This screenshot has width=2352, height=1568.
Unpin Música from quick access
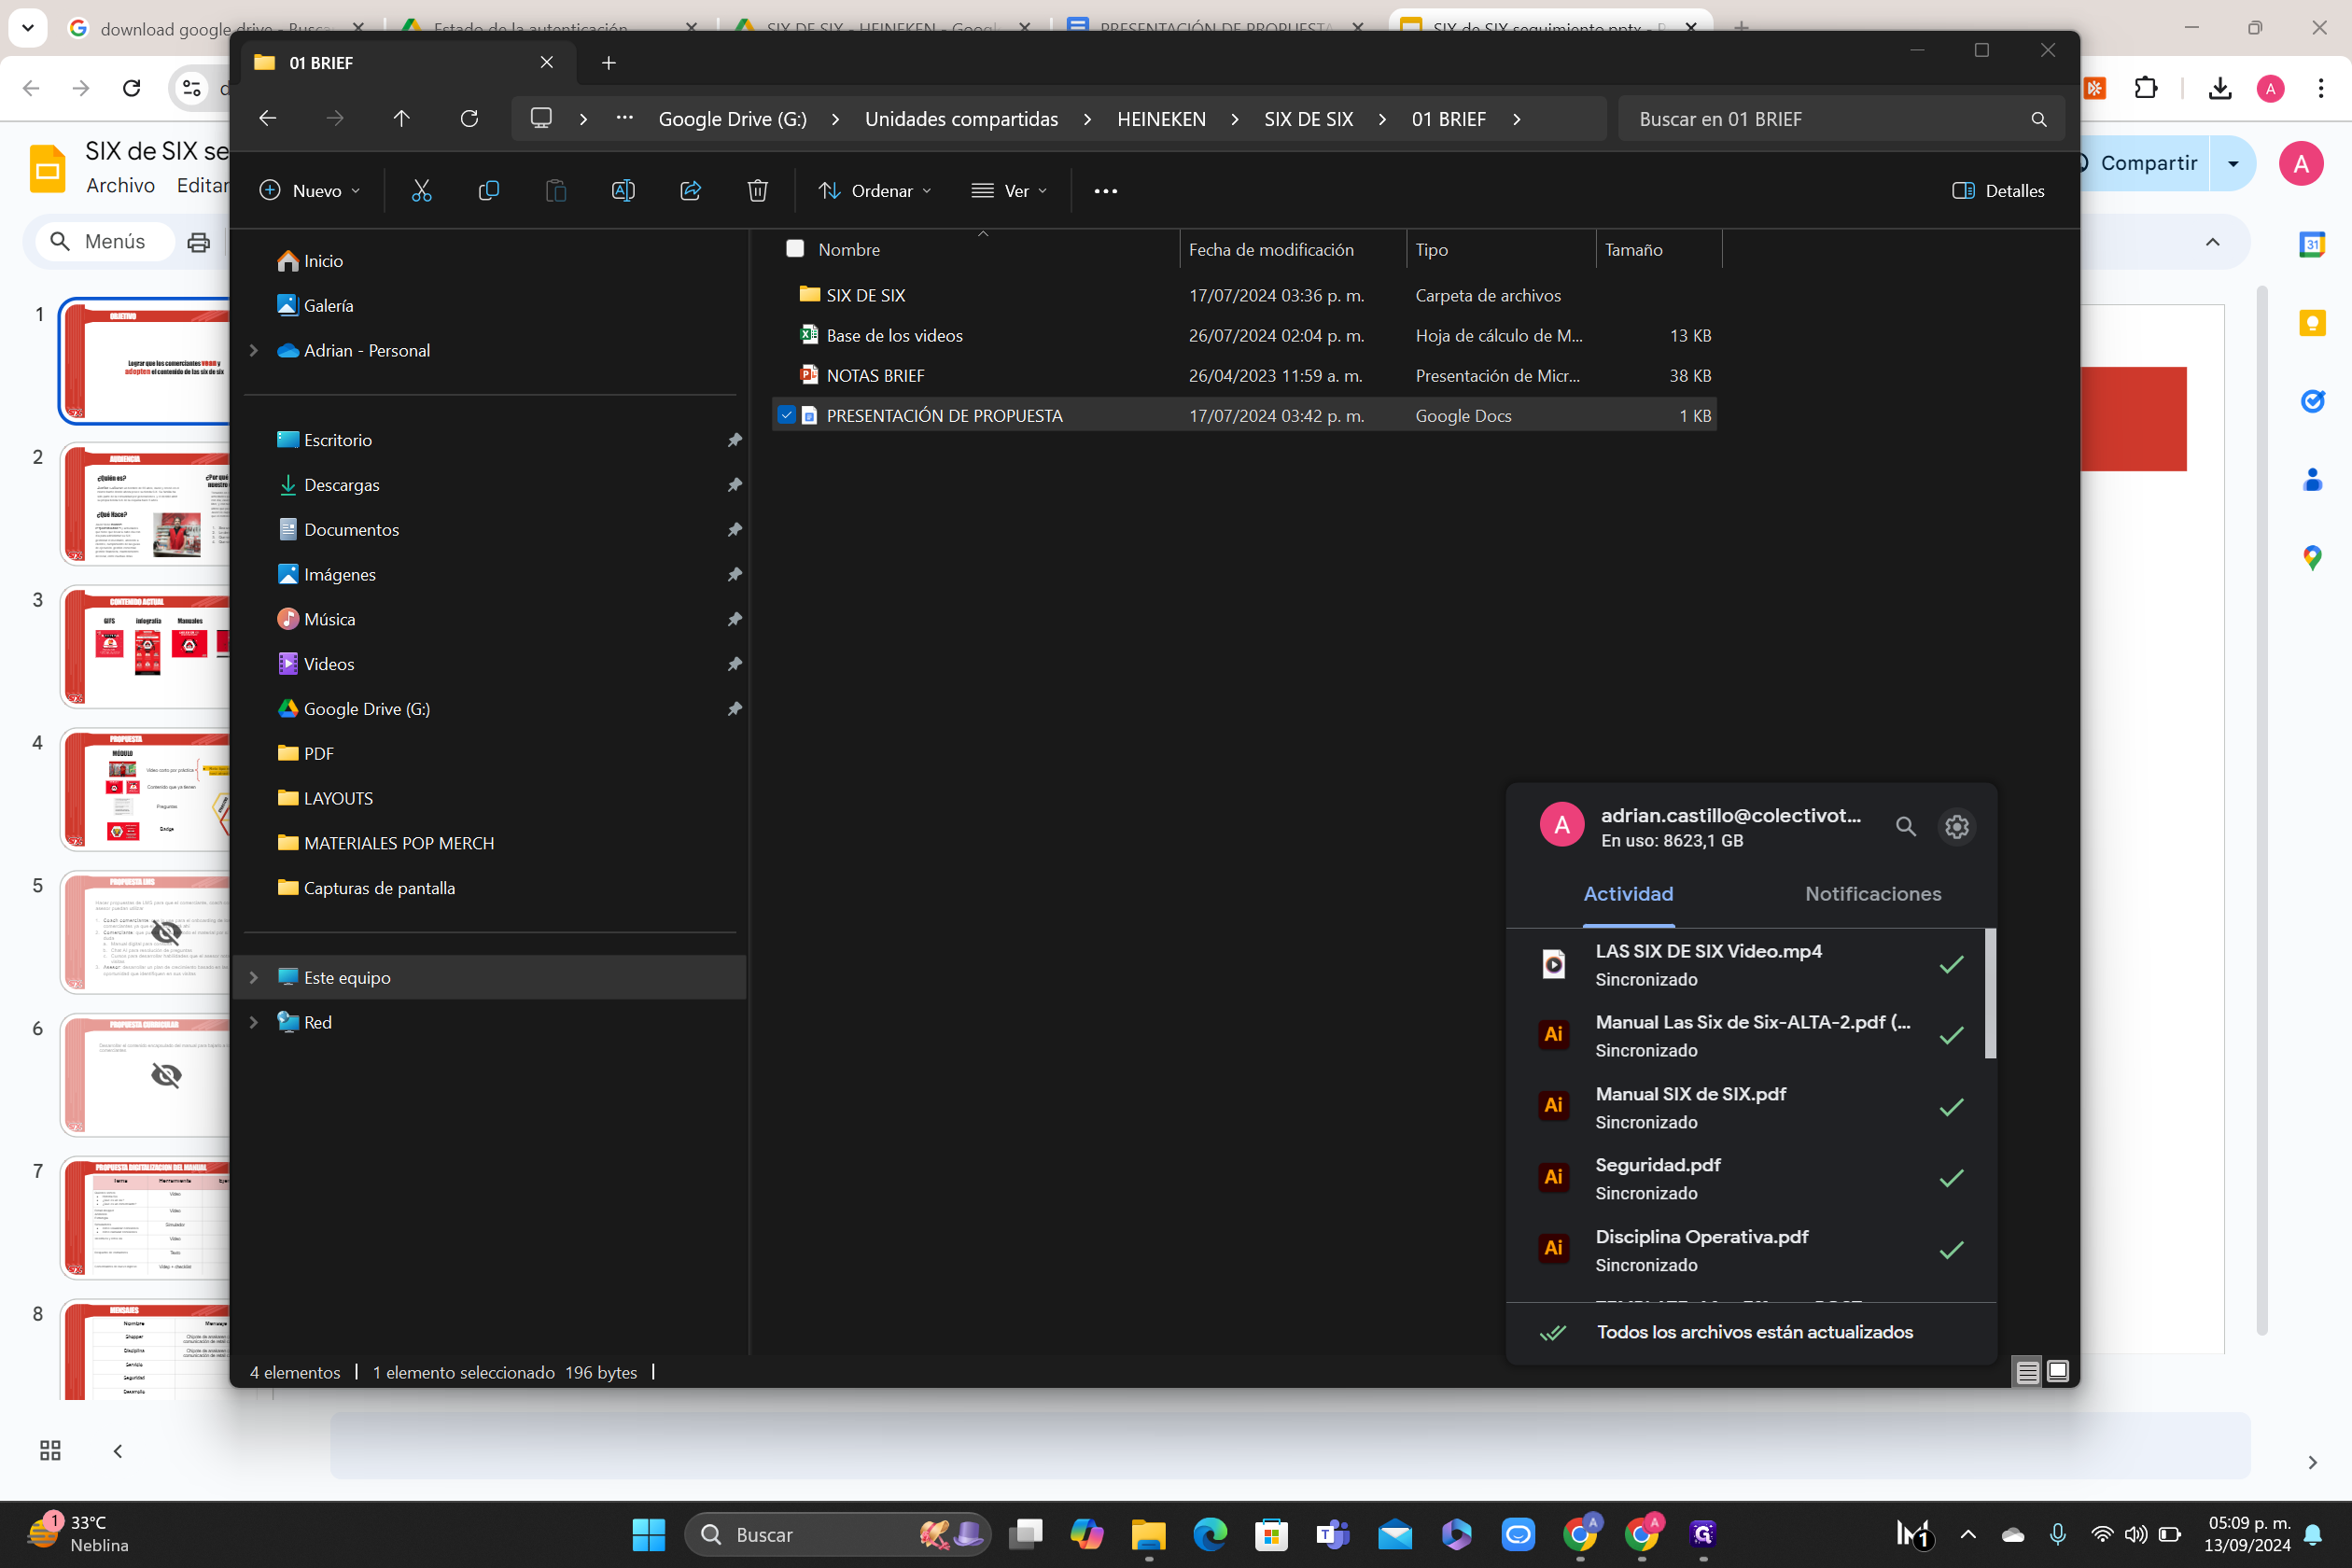(734, 619)
